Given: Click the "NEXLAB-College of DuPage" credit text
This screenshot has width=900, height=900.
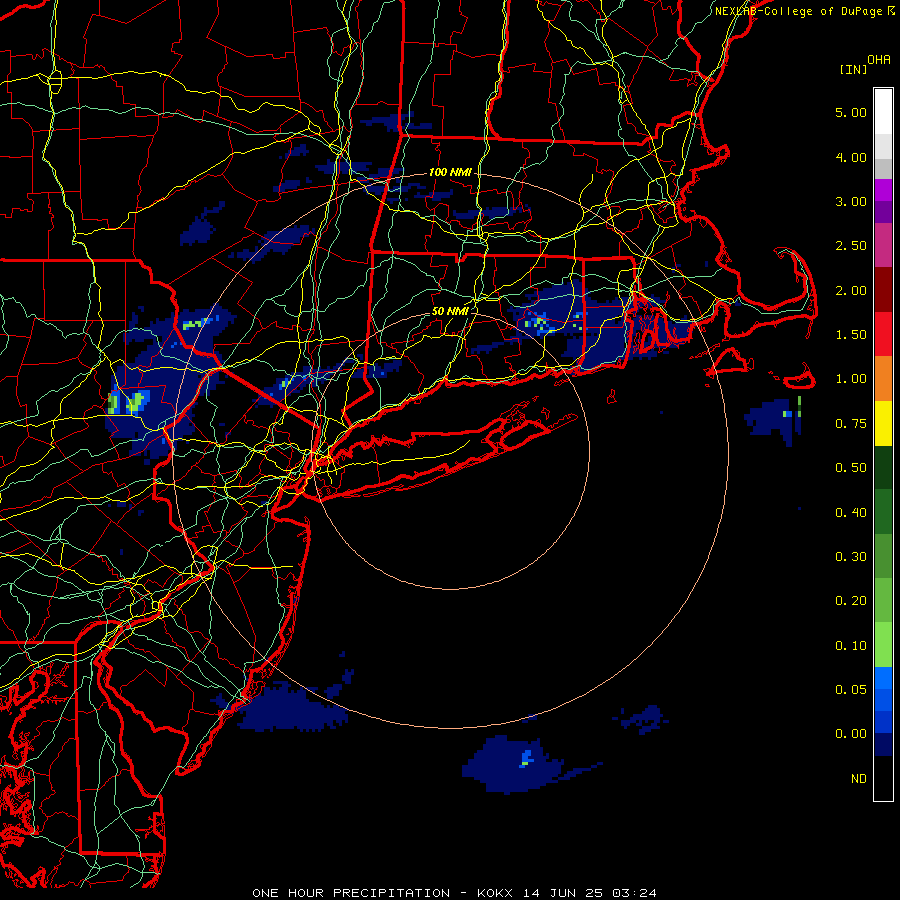Looking at the screenshot, I should (799, 11).
